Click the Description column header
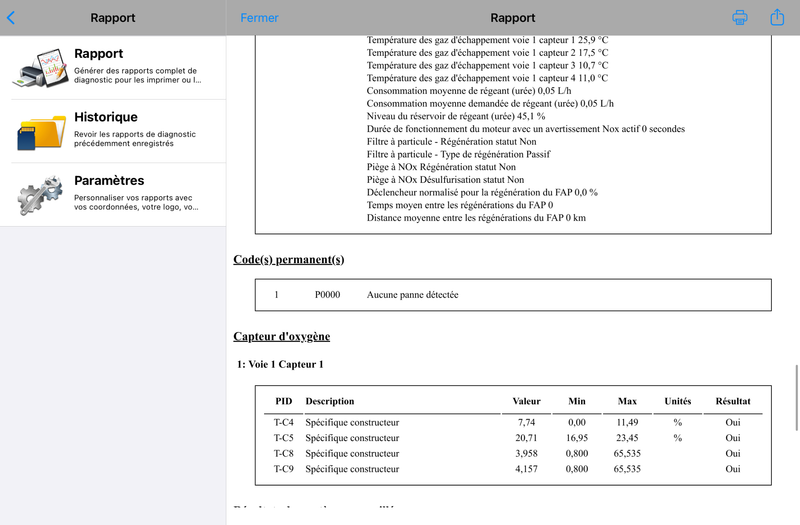800x525 pixels. coord(330,401)
